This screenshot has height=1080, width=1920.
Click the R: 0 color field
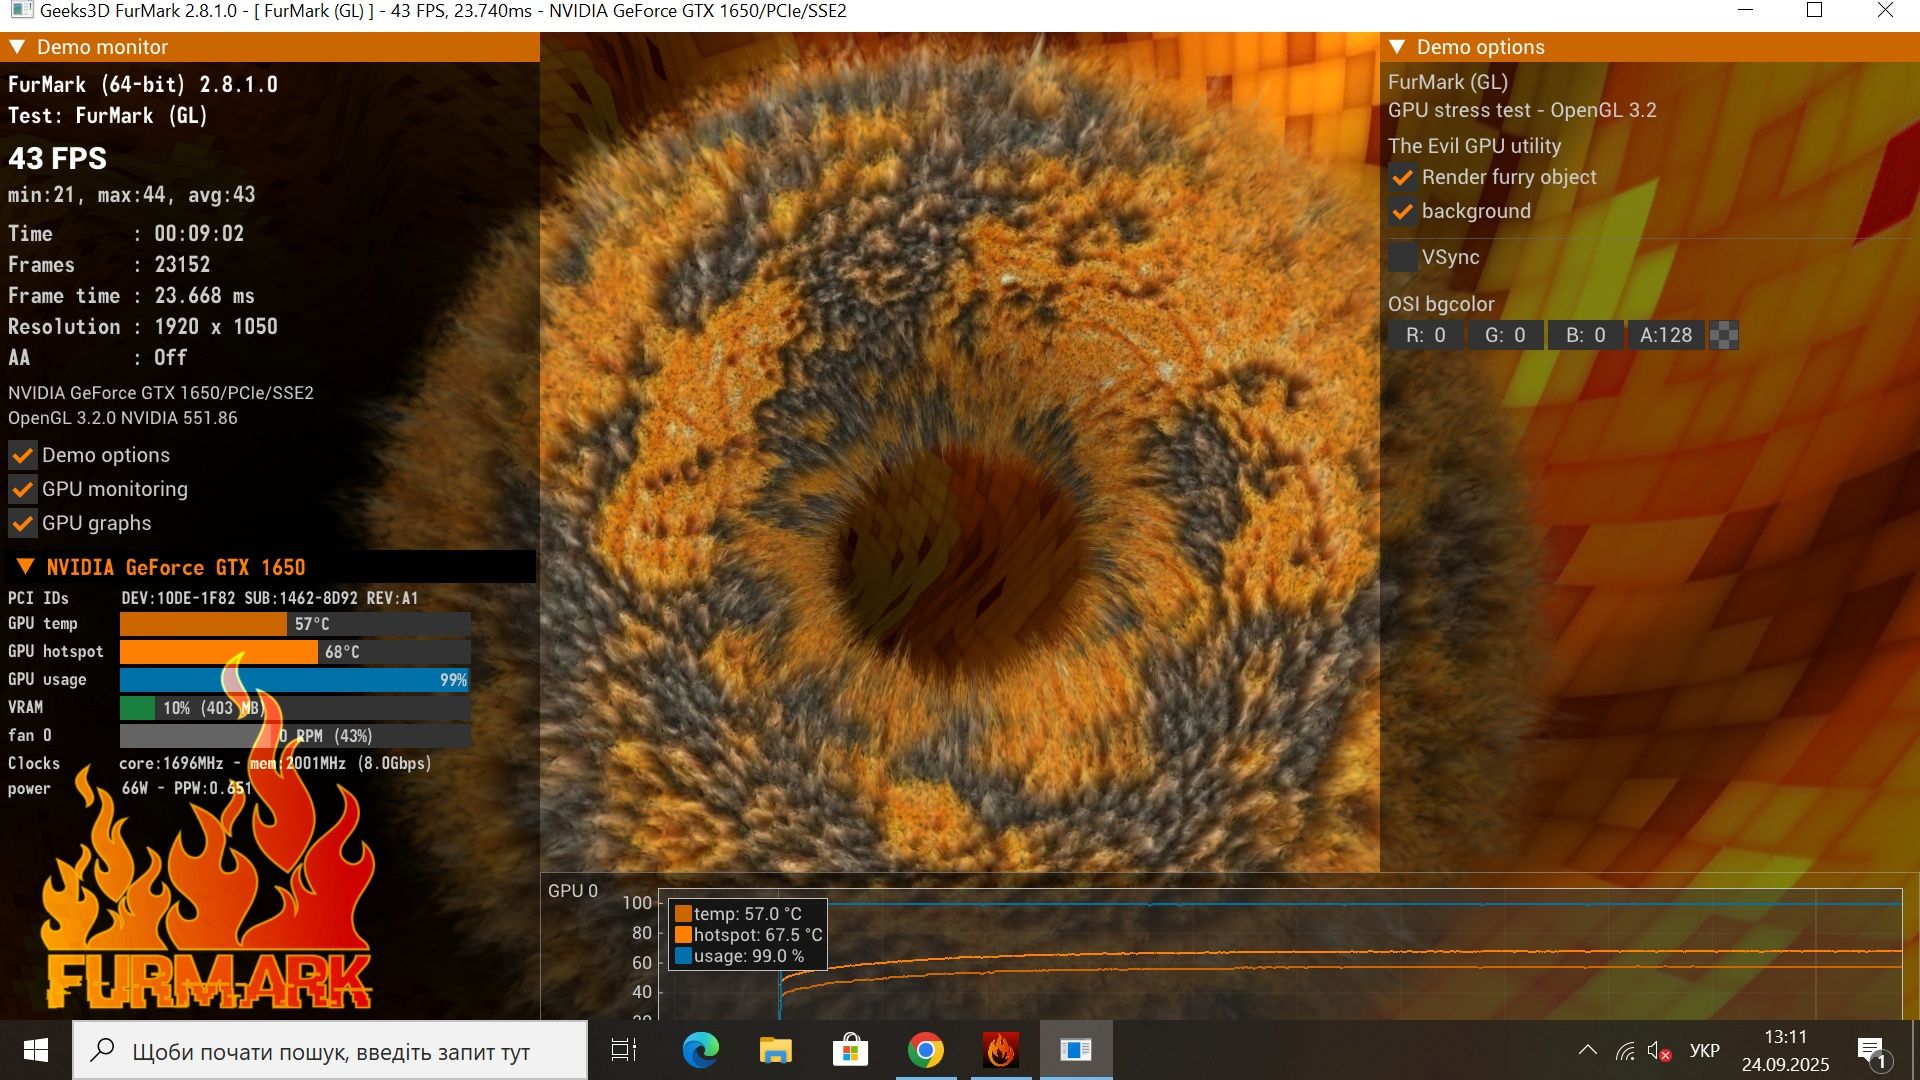(x=1425, y=335)
